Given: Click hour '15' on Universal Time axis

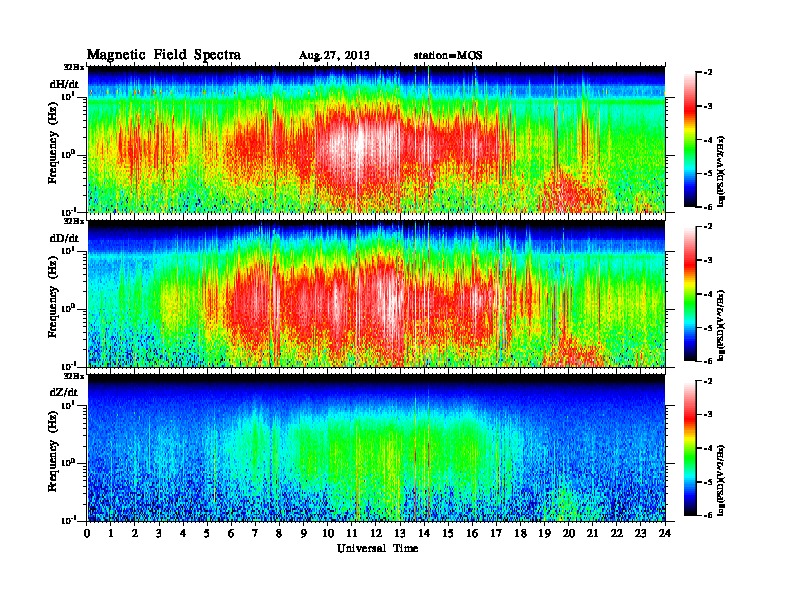Looking at the screenshot, I should click(448, 533).
